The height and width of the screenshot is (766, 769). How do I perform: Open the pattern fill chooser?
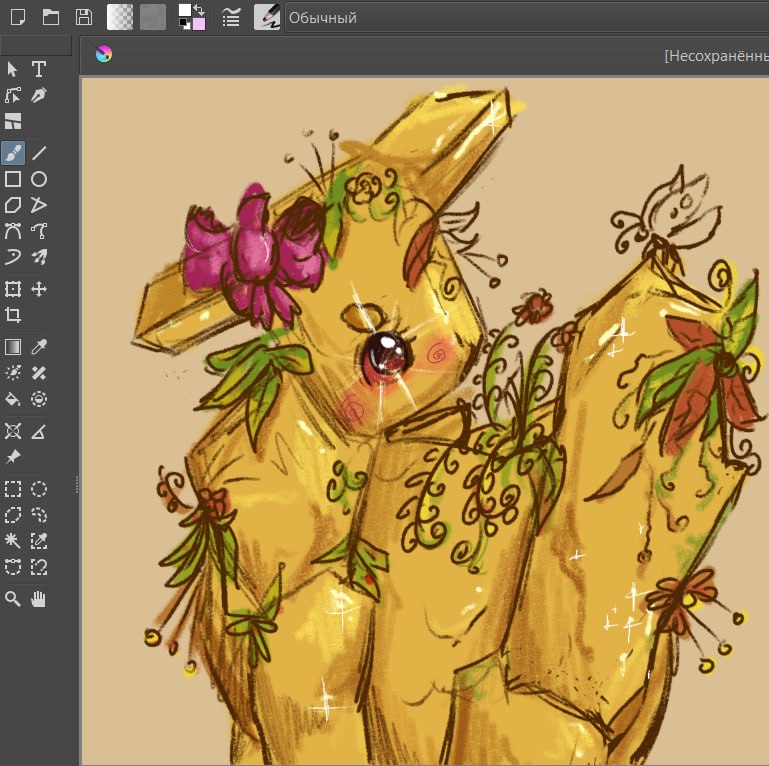153,17
